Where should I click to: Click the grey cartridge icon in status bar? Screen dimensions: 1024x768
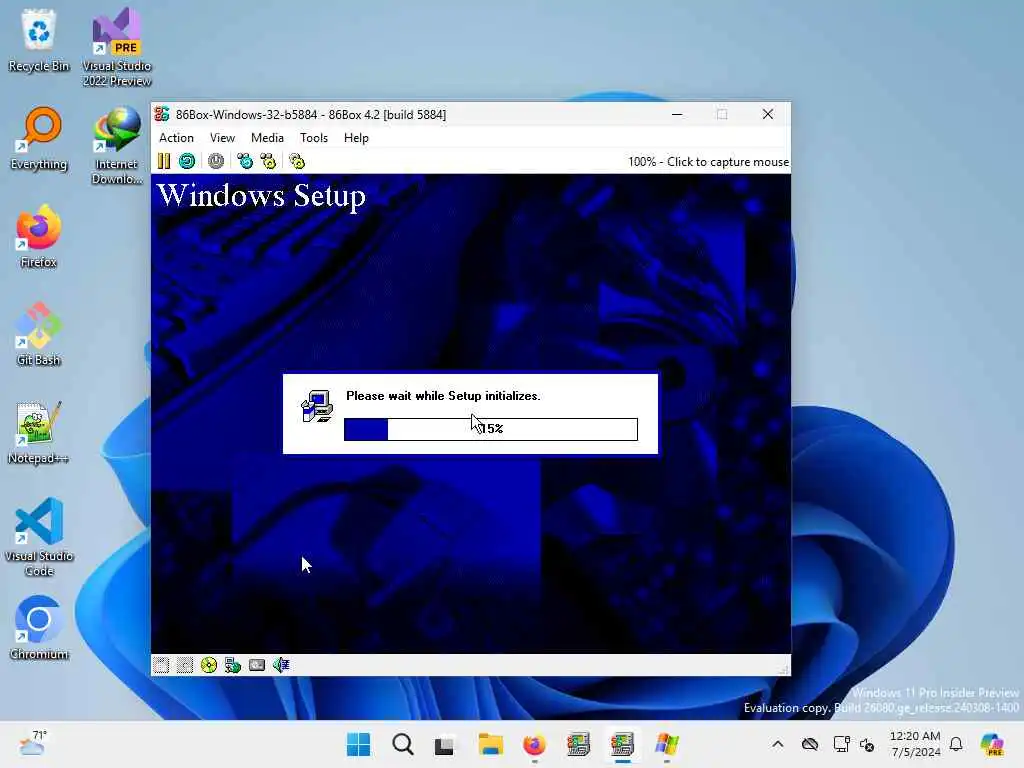point(257,665)
